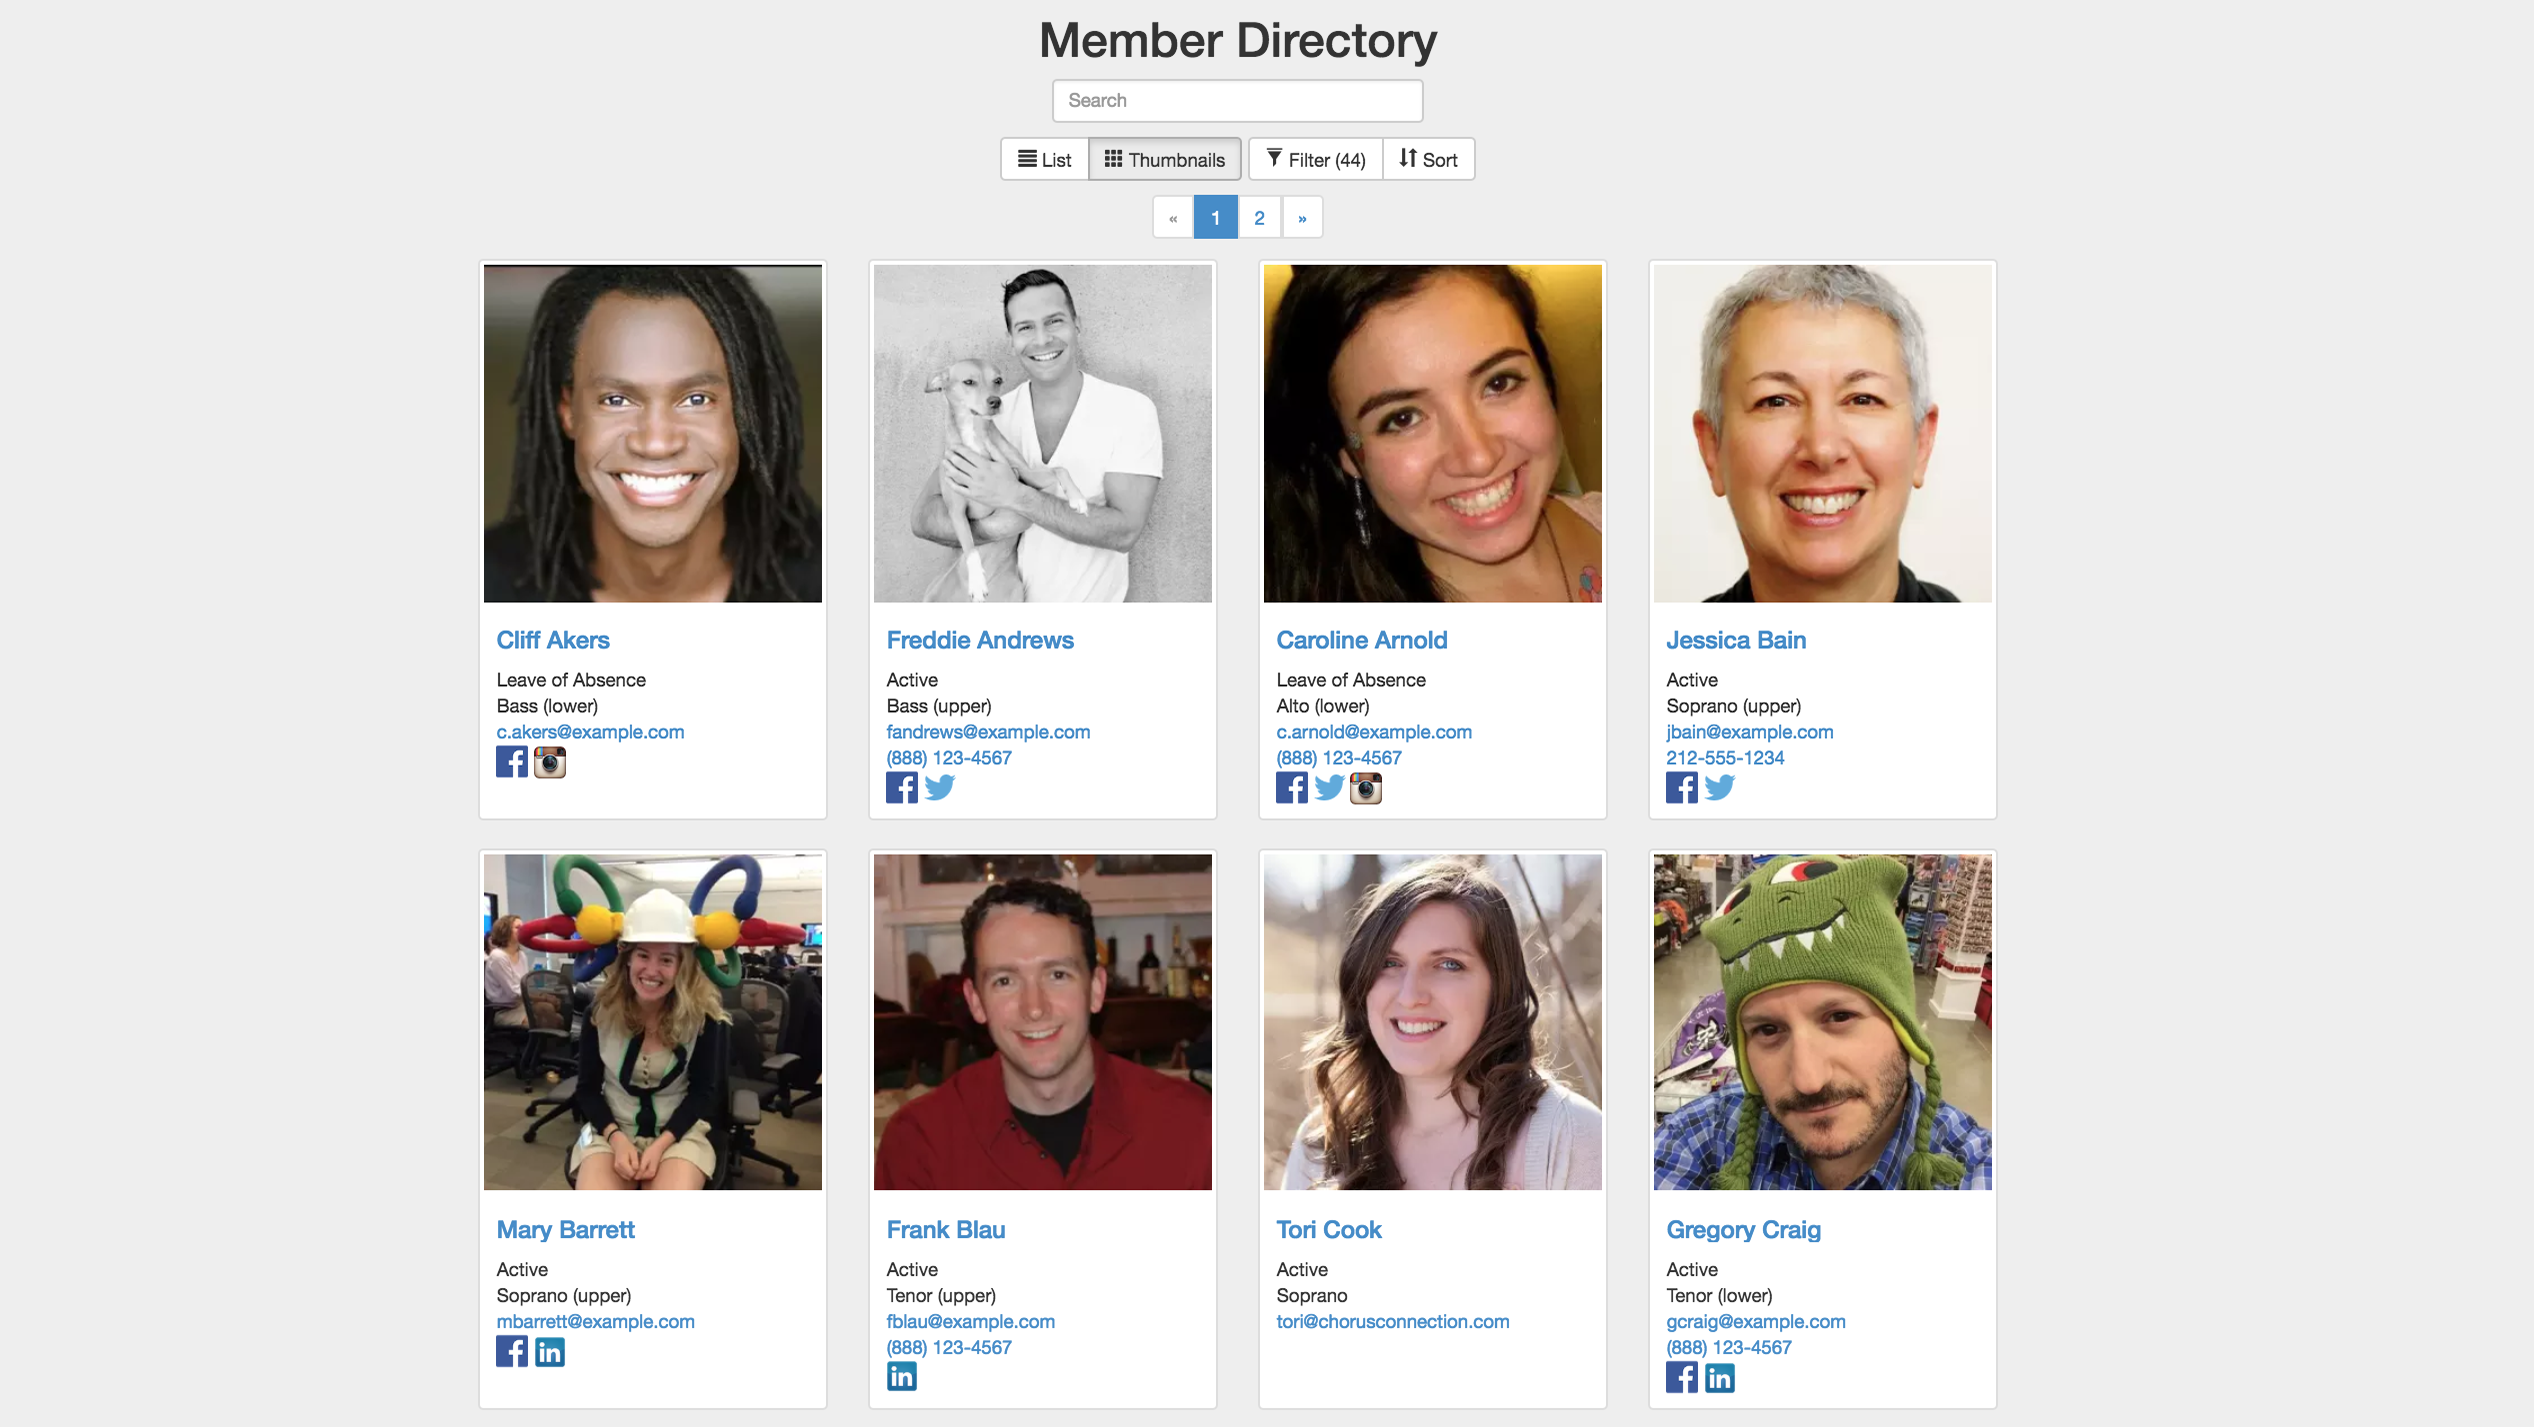Screen dimensions: 2534x1427
Task: Select the Search input field
Action: tap(1236, 101)
